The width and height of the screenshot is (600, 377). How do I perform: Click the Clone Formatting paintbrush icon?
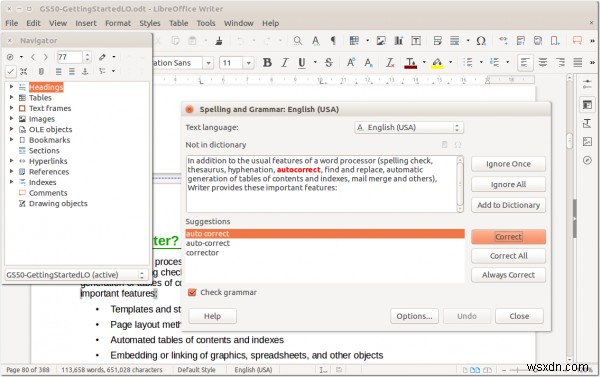pyautogui.click(x=219, y=41)
